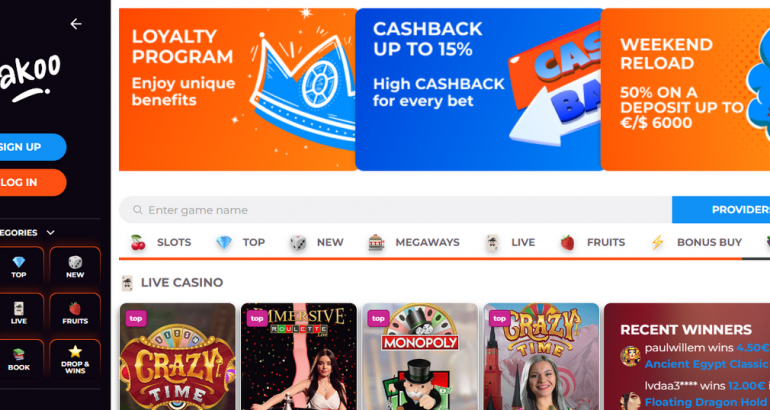This screenshot has width=770, height=410.
Task: Select LIVE card tile in the sidebar
Action: 19,313
